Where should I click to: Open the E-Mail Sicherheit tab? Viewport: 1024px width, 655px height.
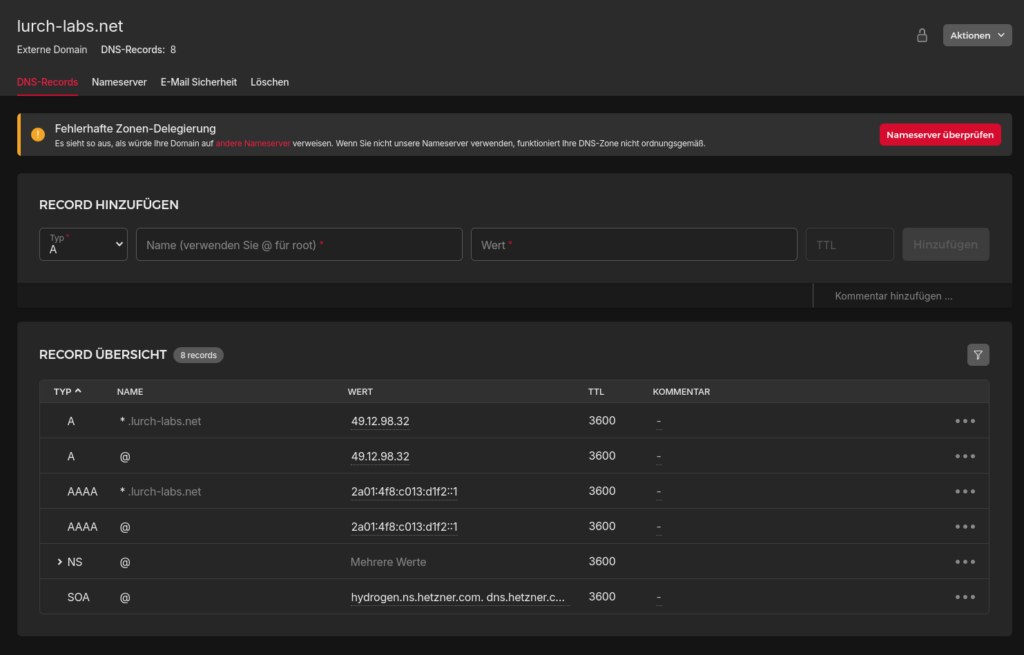pos(198,82)
